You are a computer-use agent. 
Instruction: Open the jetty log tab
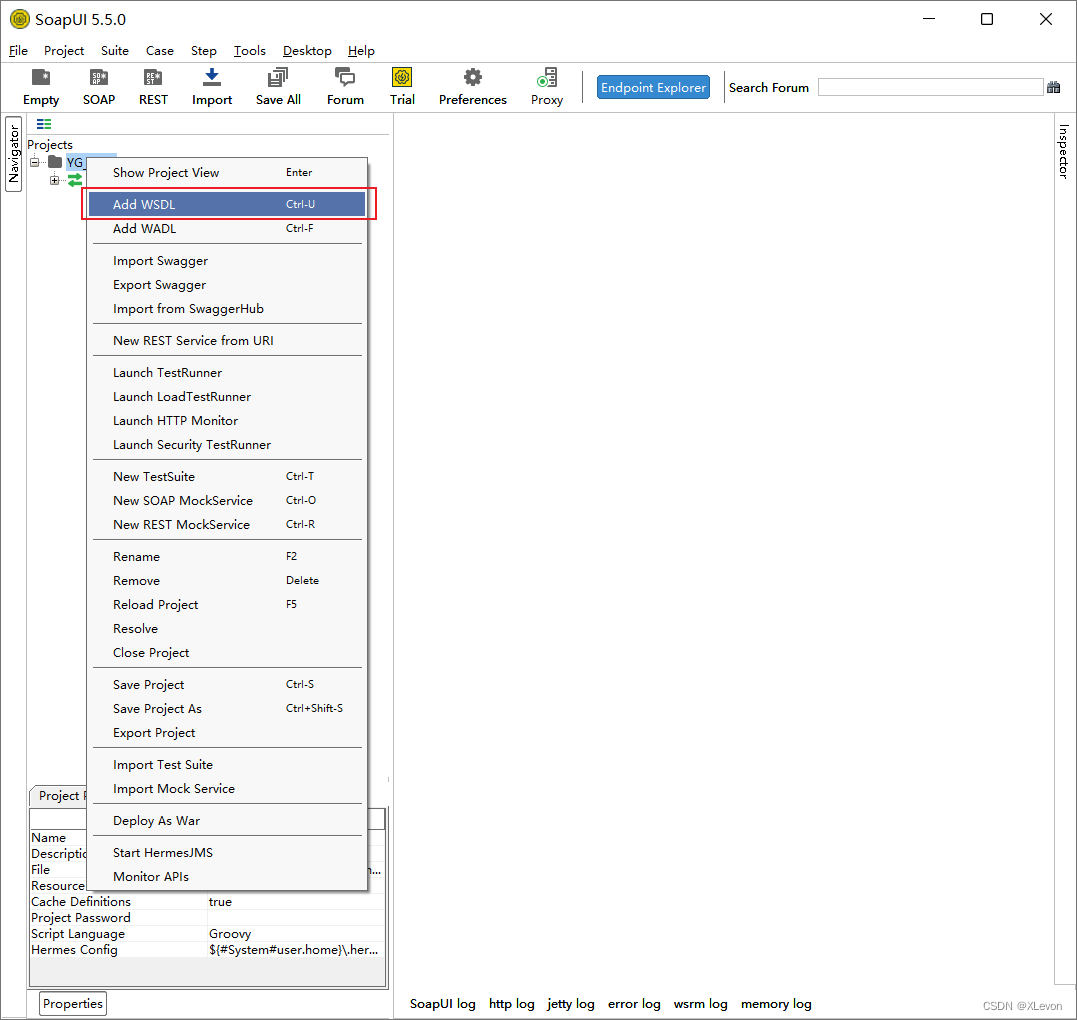coord(571,1004)
